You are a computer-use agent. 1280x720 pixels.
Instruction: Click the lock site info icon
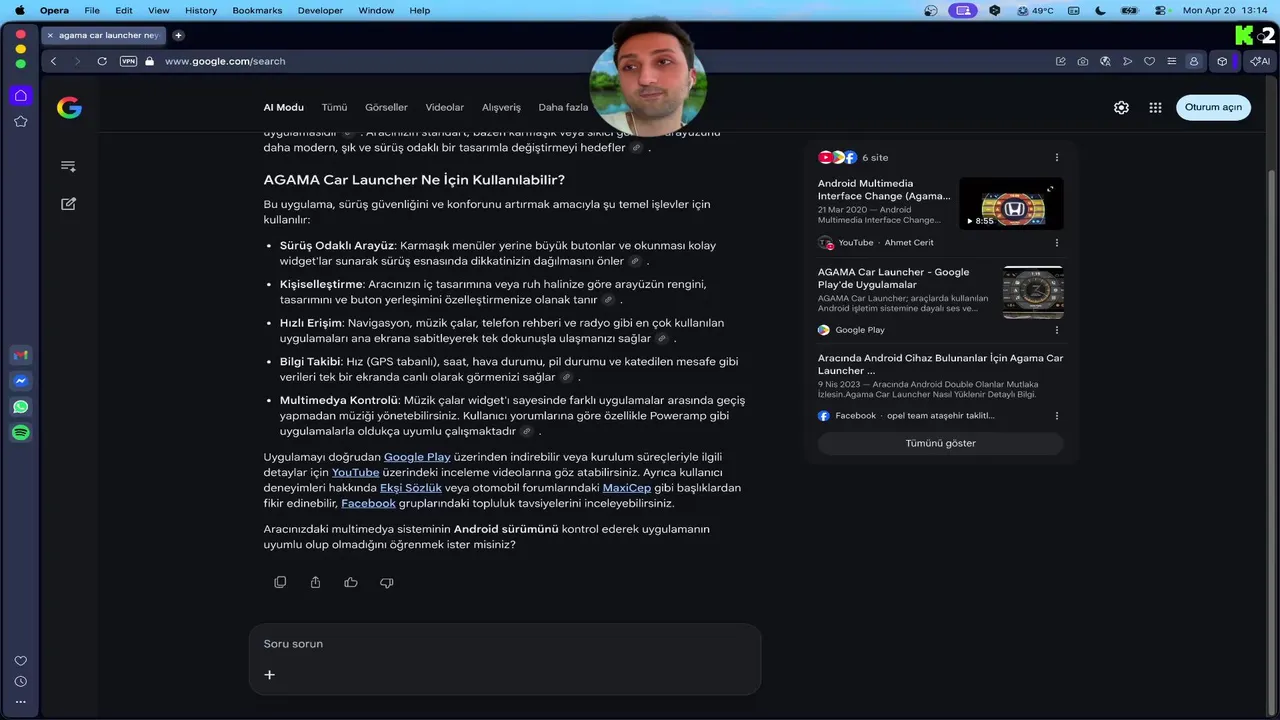point(150,61)
